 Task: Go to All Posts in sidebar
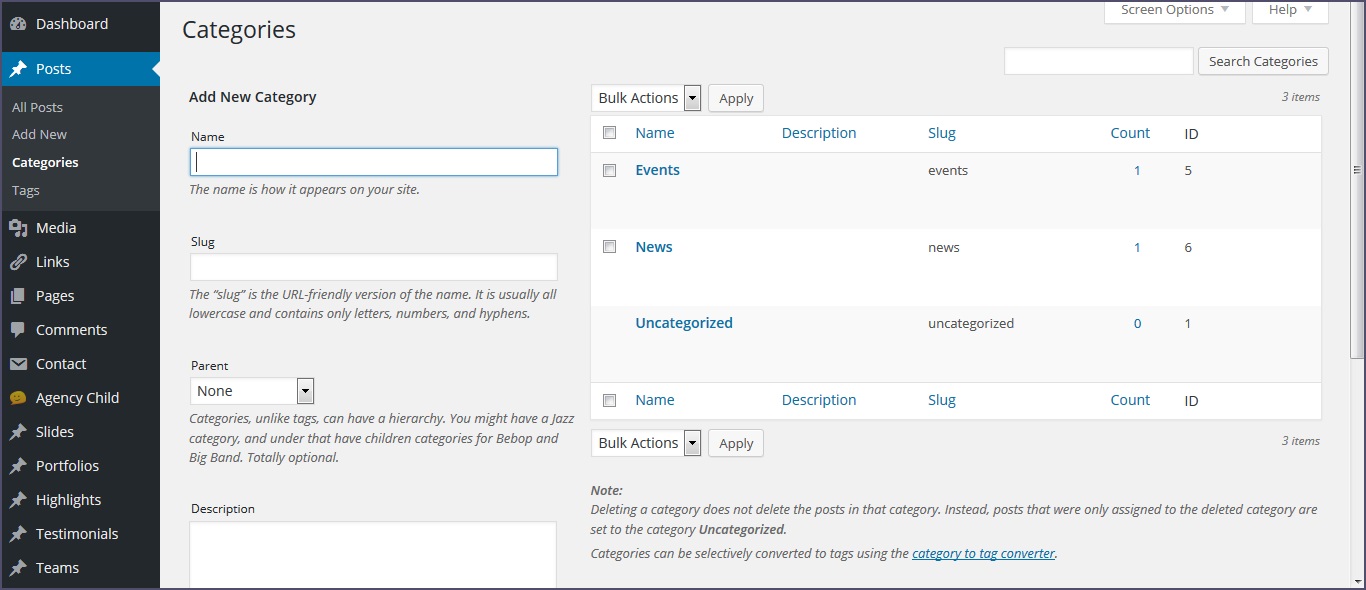pos(37,107)
